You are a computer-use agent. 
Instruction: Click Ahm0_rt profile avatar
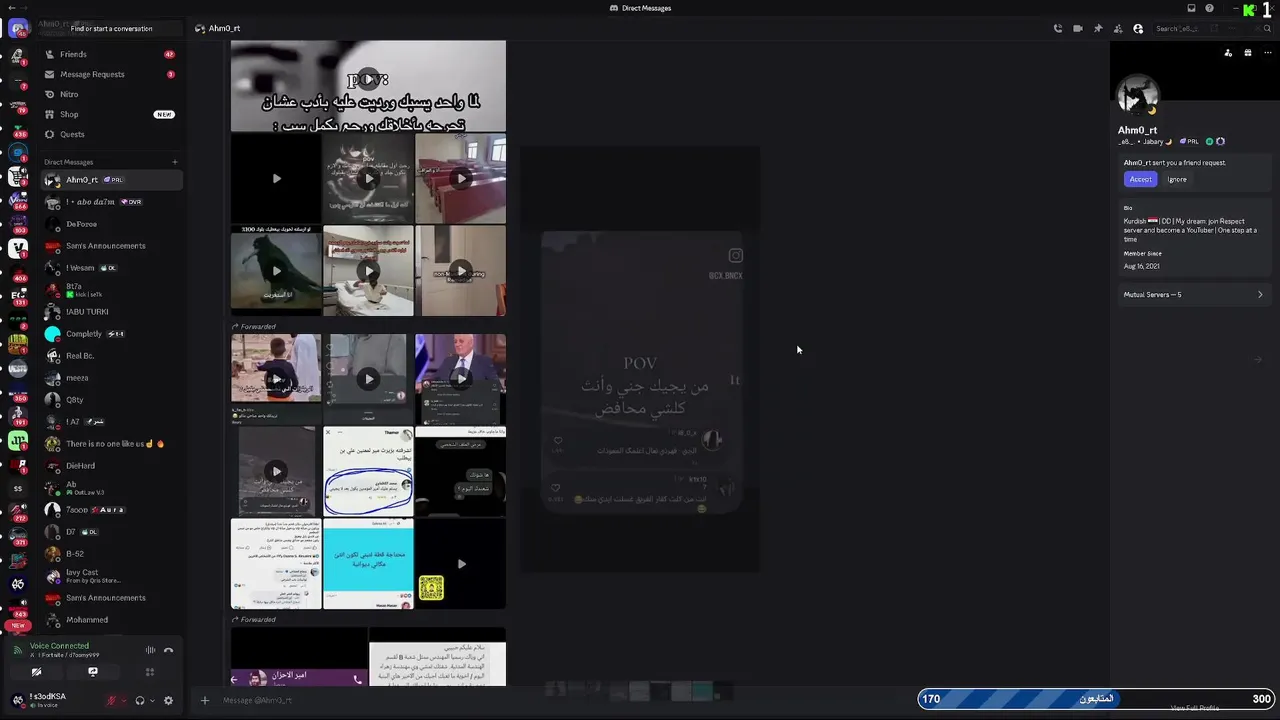coord(1137,97)
